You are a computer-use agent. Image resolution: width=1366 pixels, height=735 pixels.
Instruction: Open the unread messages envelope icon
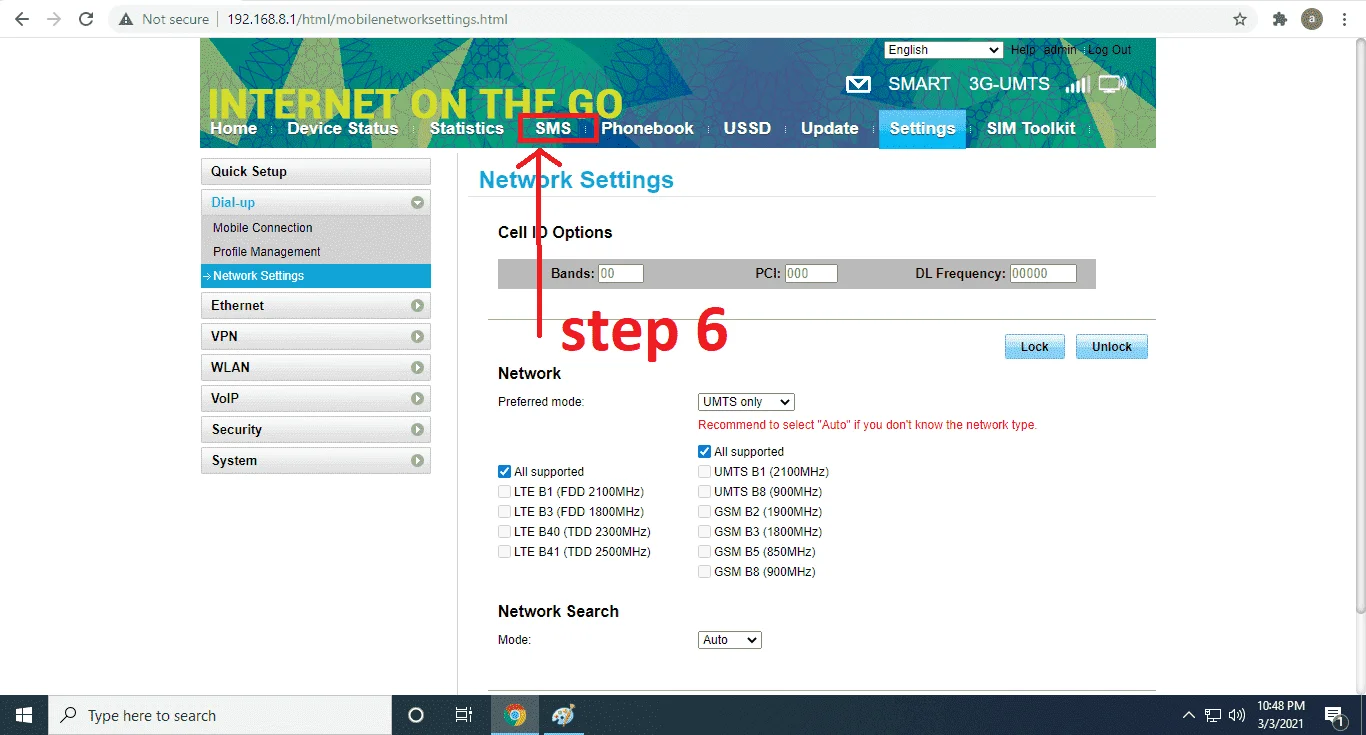point(858,85)
